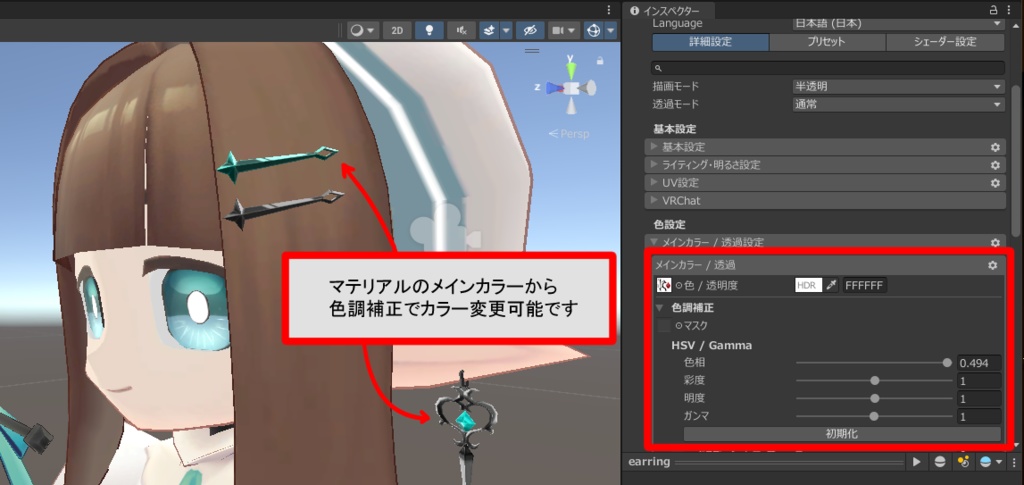Open the gear menu for ライティング・明るさ設定
This screenshot has width=1024, height=485.
coord(995,165)
